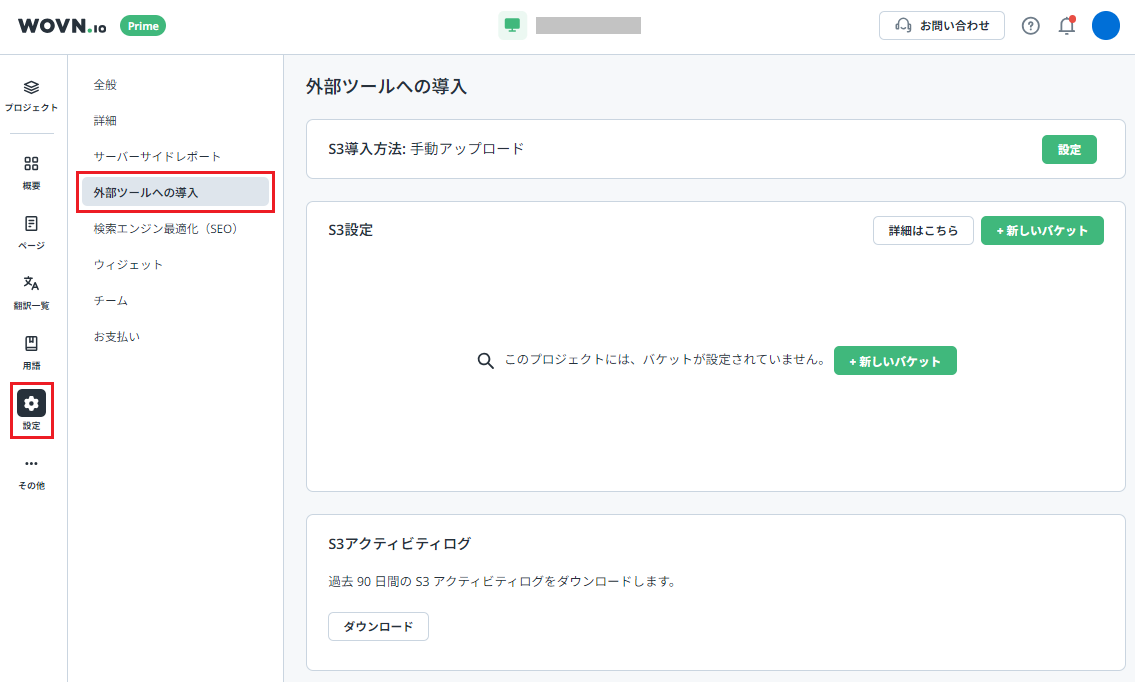Open the プロジェクト layers icon in sidebar
1135x682 pixels.
(31, 88)
